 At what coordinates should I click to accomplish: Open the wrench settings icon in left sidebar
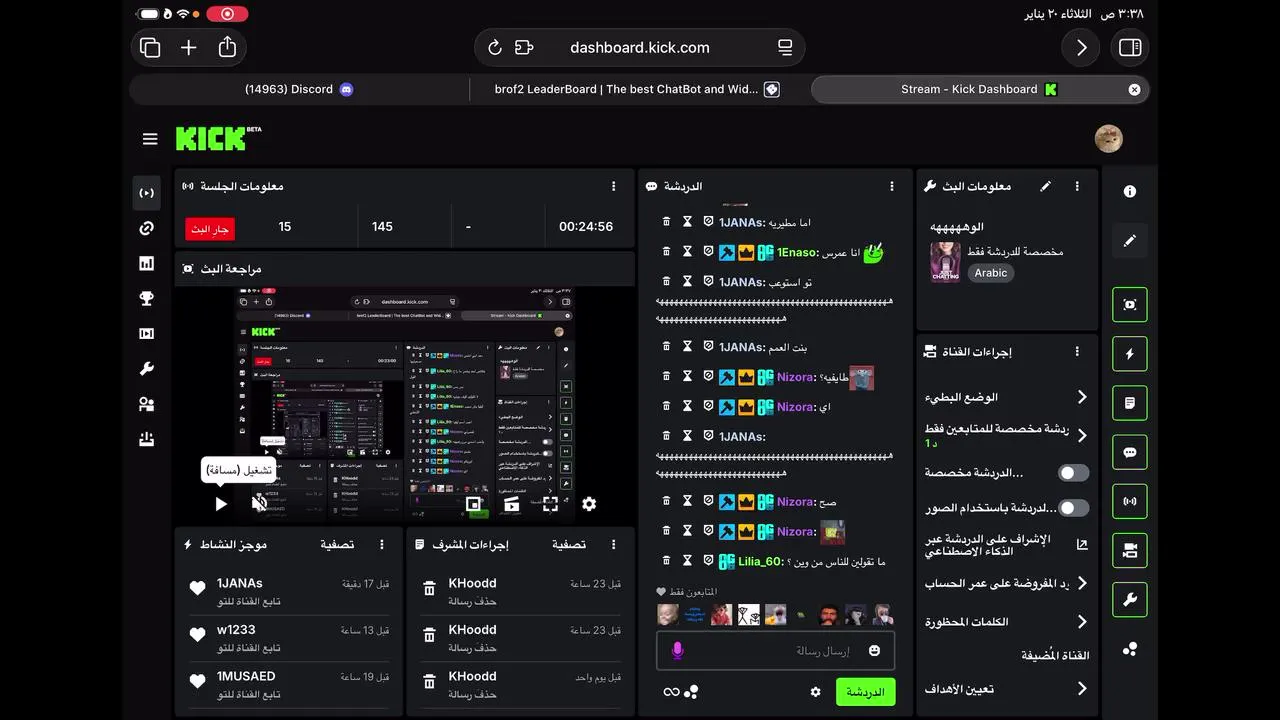tap(147, 369)
